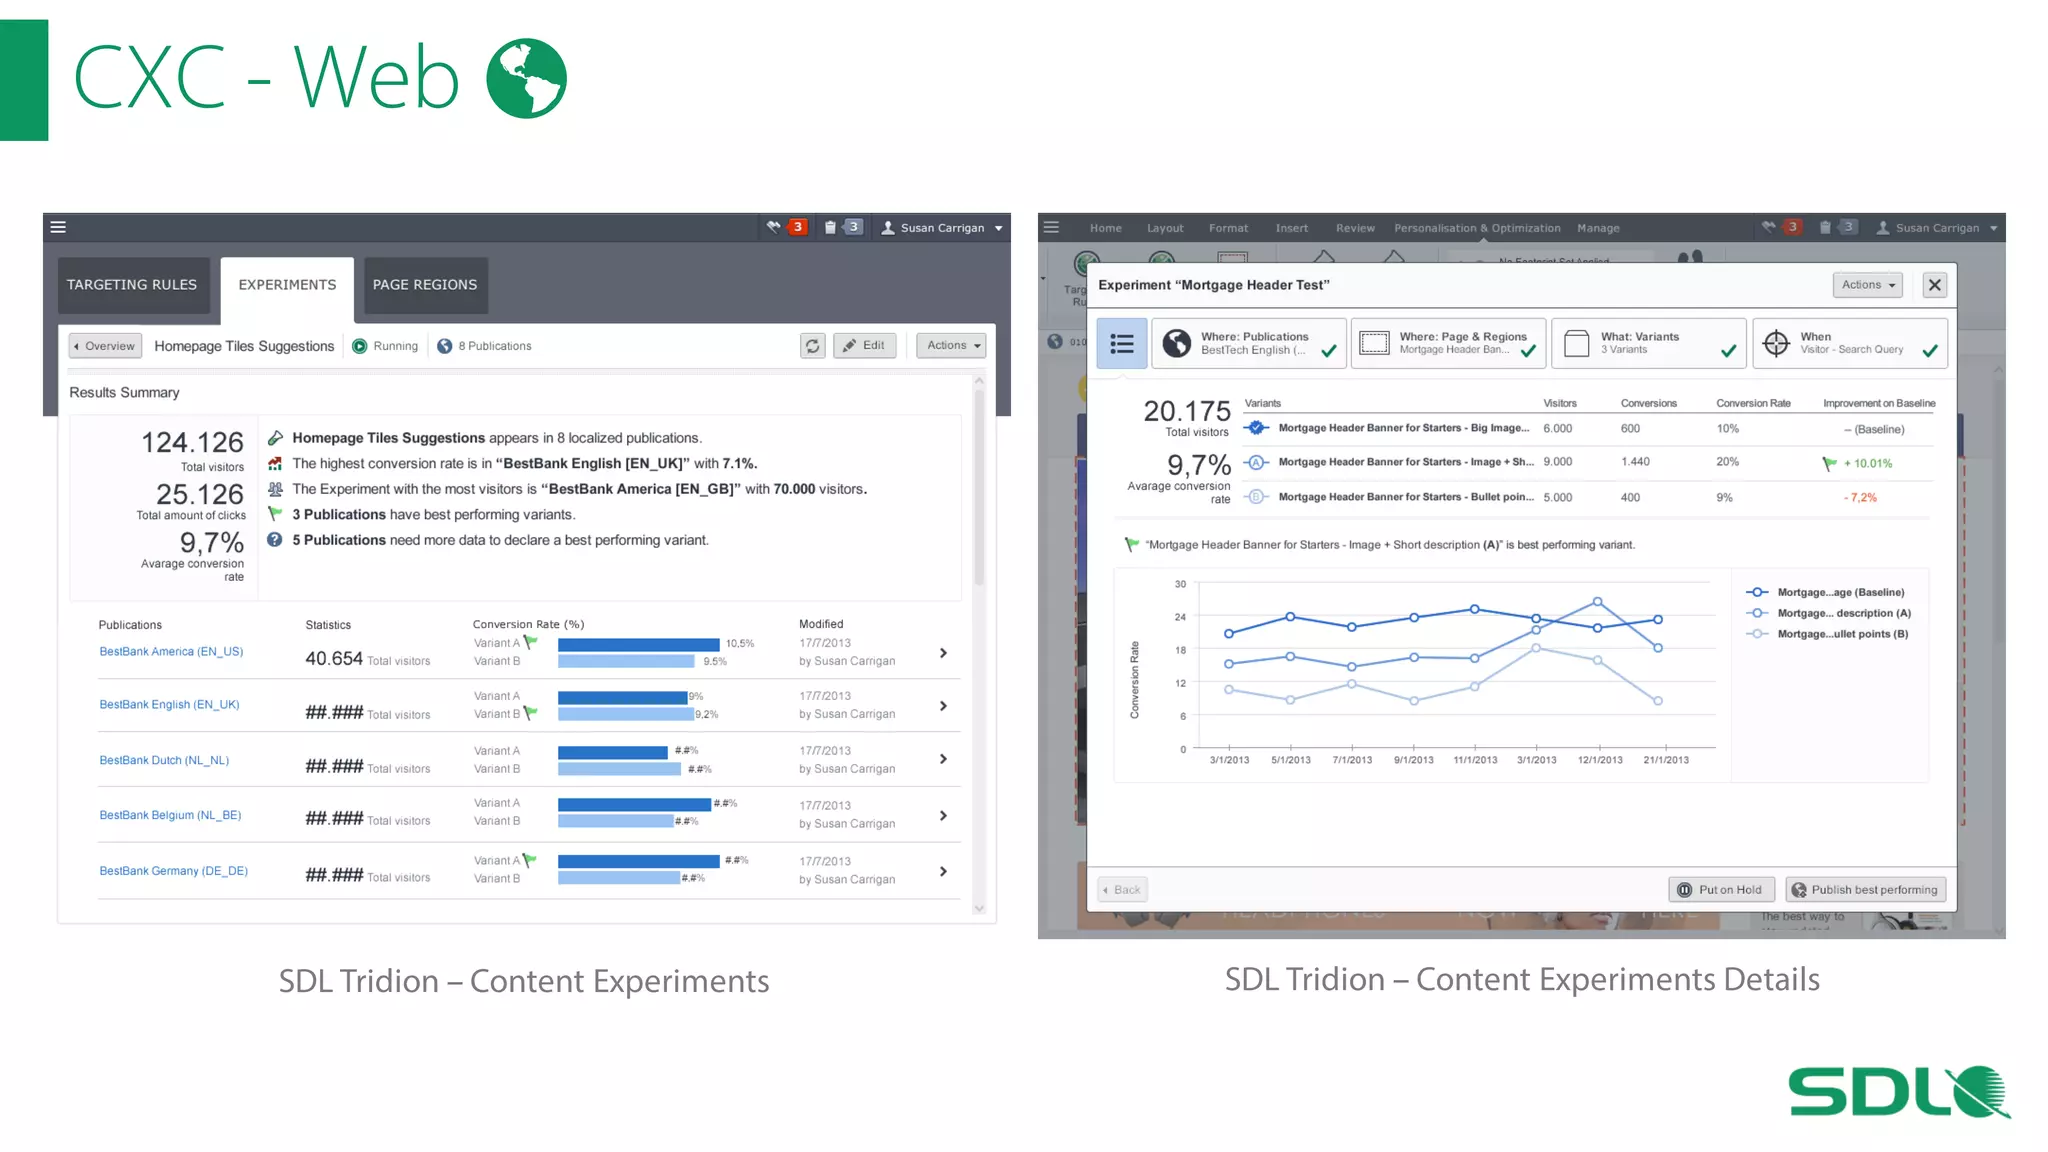
Task: Click Variant B 9.2% bar for BestBank English
Action: click(x=626, y=714)
